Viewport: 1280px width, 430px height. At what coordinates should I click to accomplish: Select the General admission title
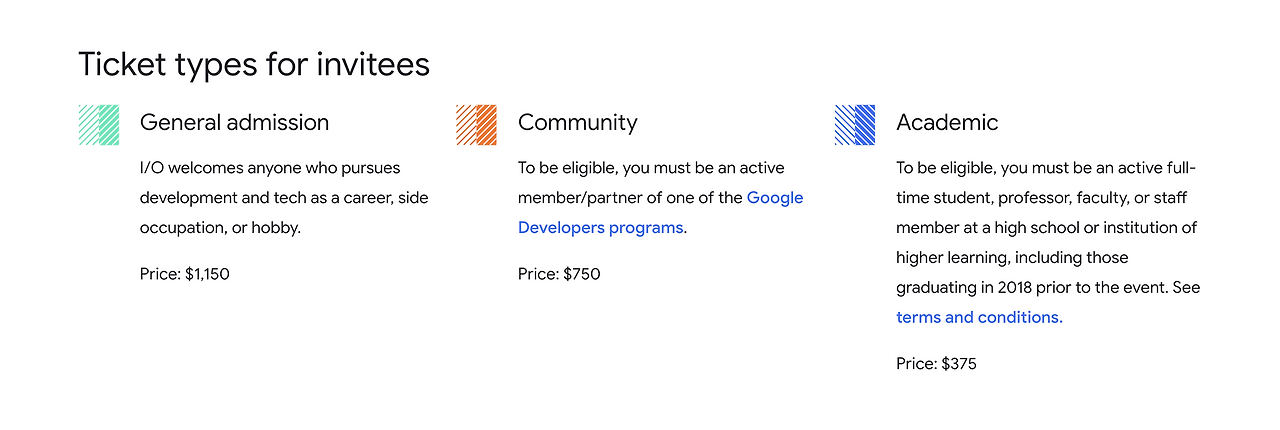tap(234, 122)
